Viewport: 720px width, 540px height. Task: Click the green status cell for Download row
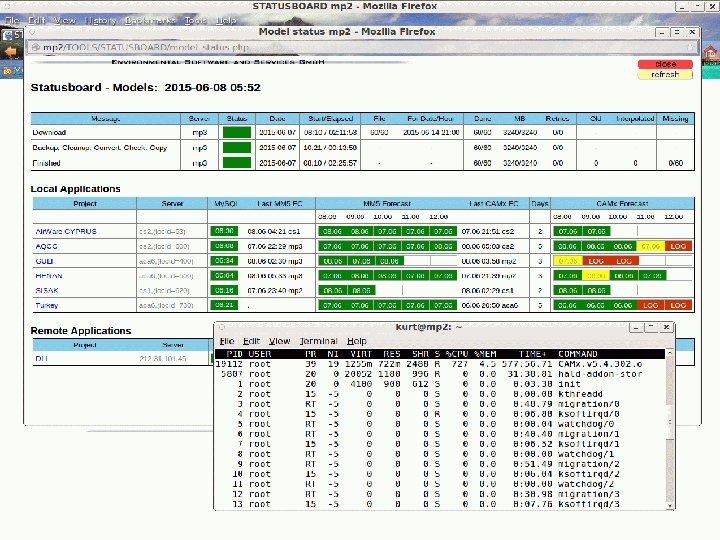(x=237, y=132)
